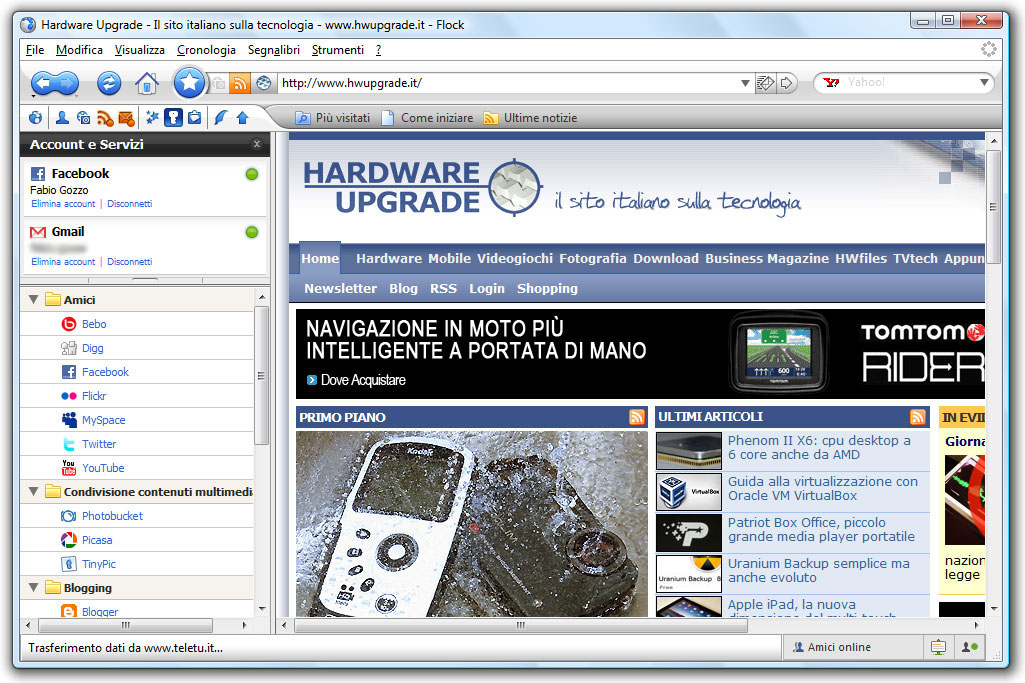Collapse the Blogging folder
Image resolution: width=1025 pixels, height=683 pixels.
(34, 588)
